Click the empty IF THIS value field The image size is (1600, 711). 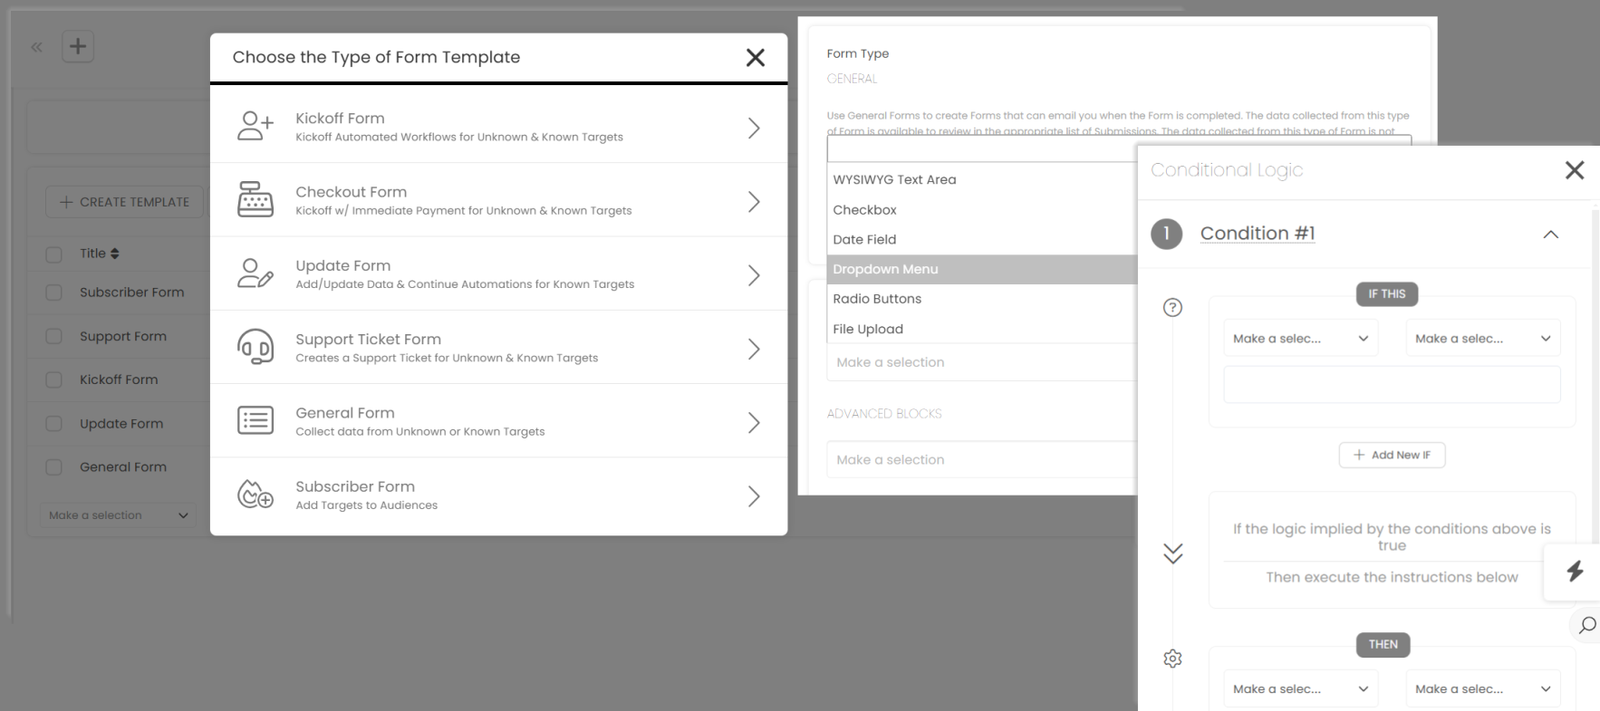click(x=1391, y=385)
